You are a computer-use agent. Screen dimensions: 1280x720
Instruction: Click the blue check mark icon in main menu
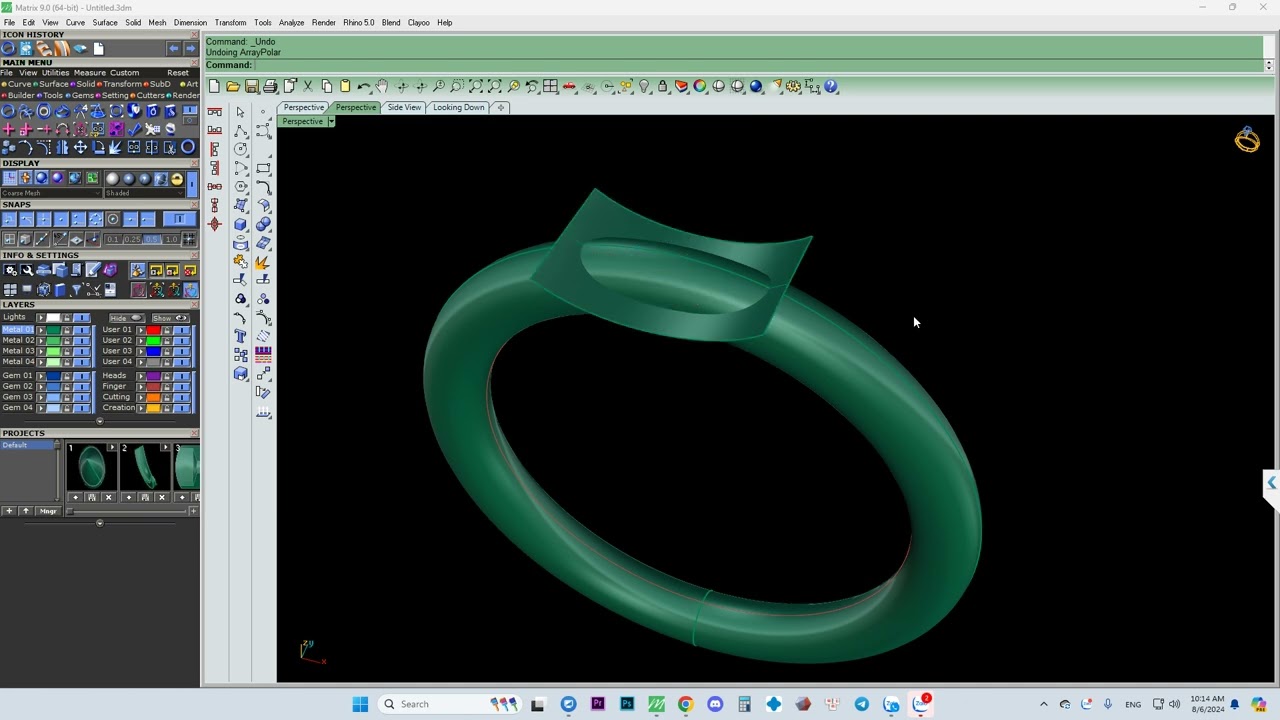pyautogui.click(x=133, y=129)
